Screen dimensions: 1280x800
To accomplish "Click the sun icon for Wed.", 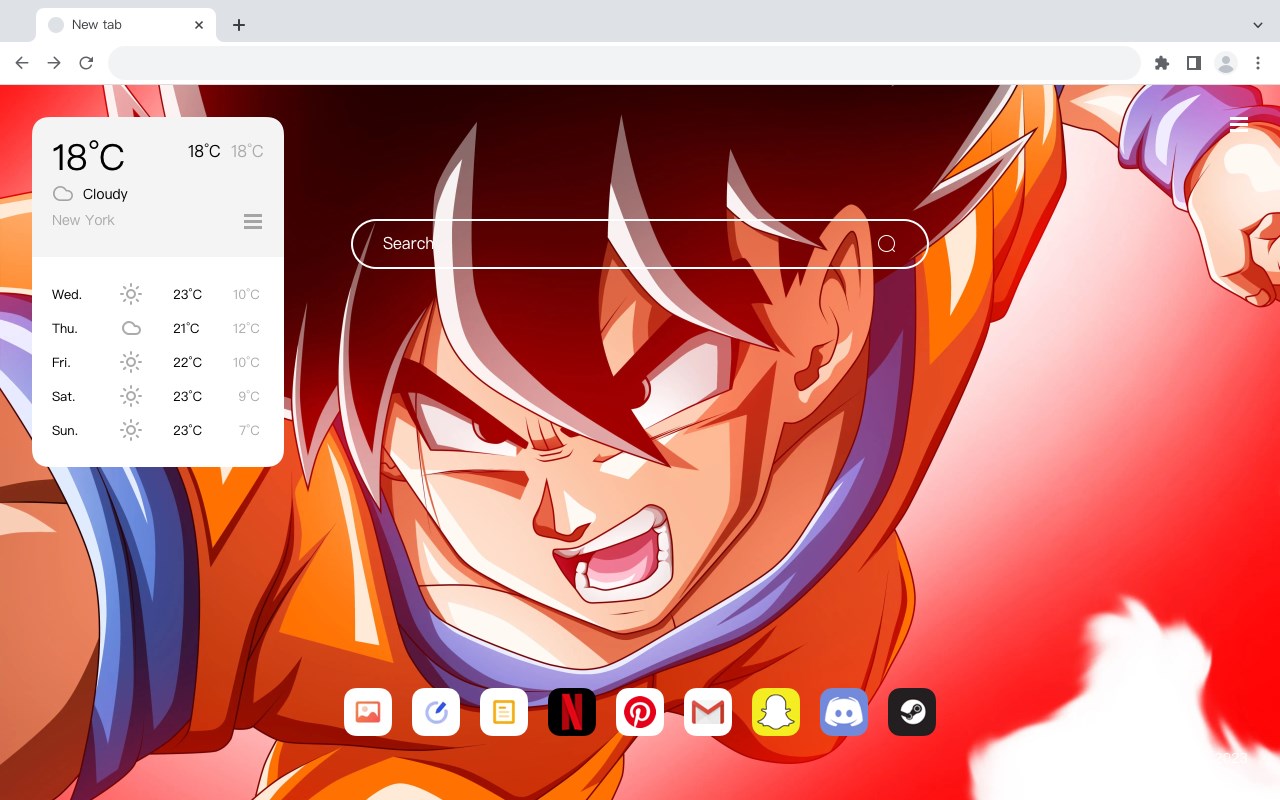I will pyautogui.click(x=131, y=294).
